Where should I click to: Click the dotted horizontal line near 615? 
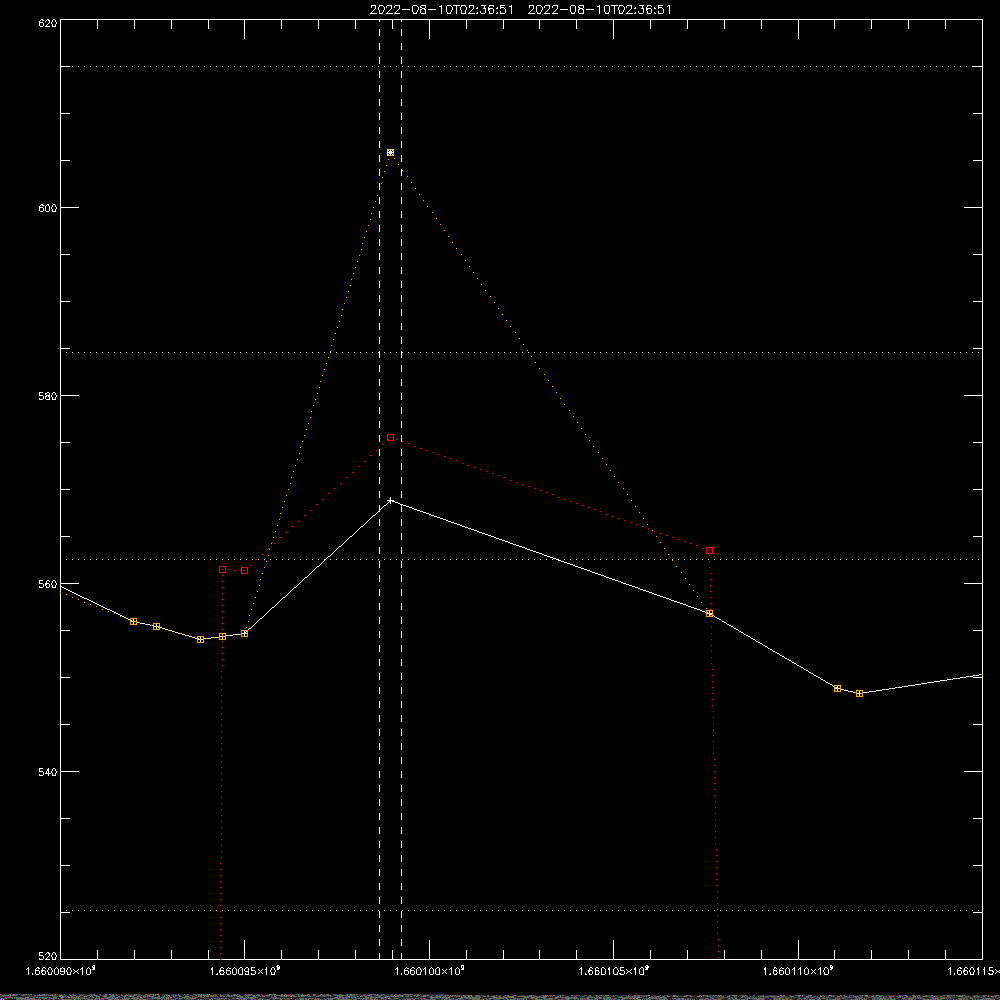click(x=521, y=66)
